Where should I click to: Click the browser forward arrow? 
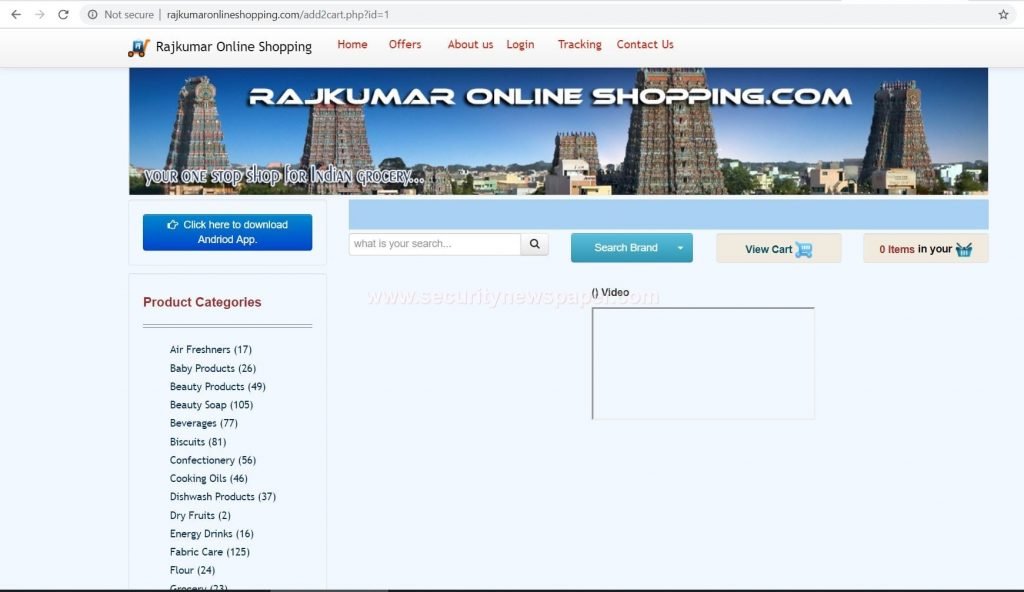click(40, 14)
